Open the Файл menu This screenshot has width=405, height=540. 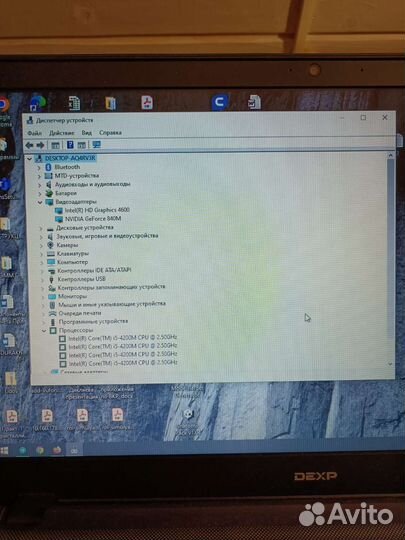click(34, 133)
